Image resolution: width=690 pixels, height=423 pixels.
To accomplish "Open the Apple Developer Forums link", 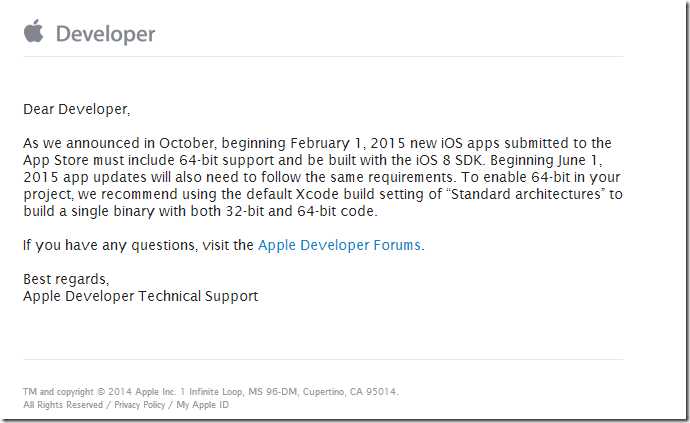I will (x=339, y=245).
